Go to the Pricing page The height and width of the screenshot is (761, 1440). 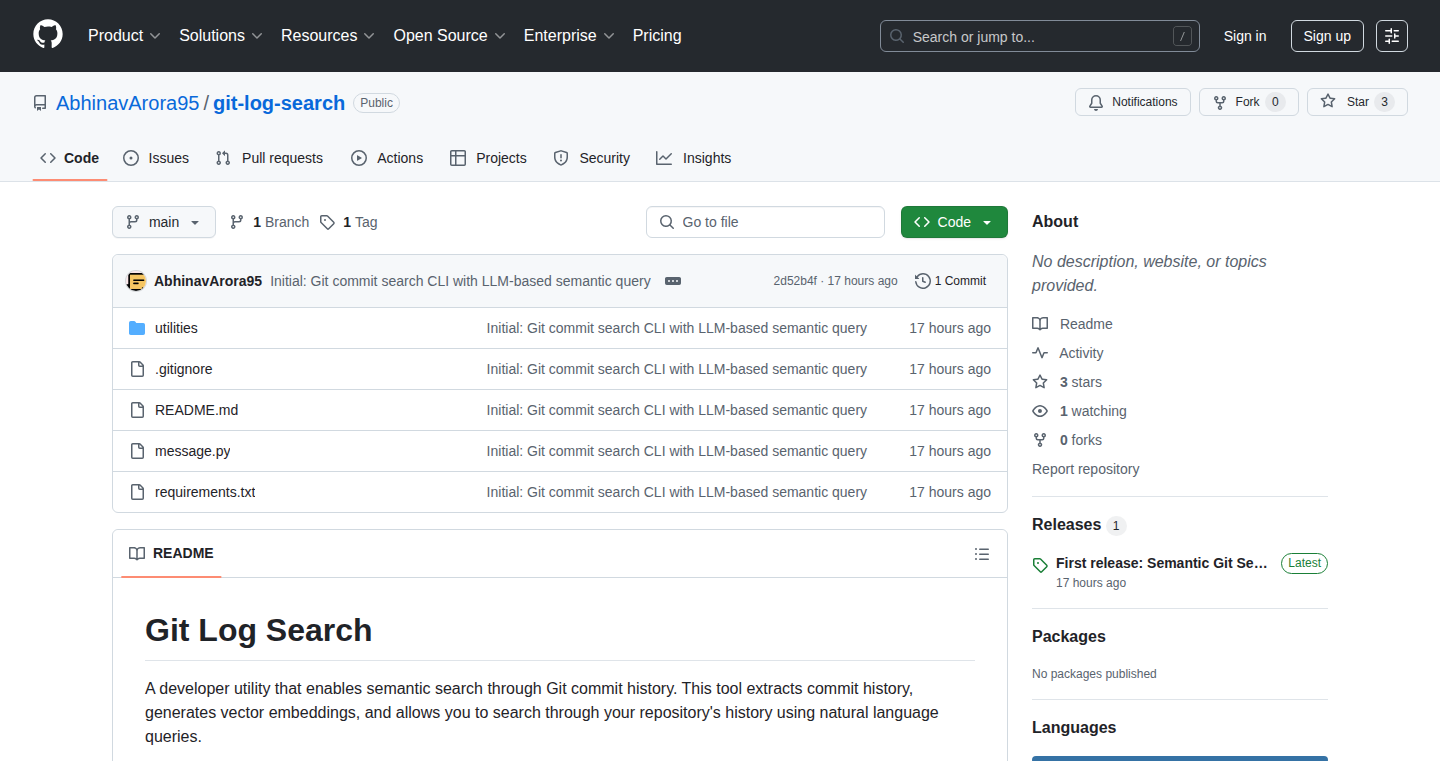point(657,36)
